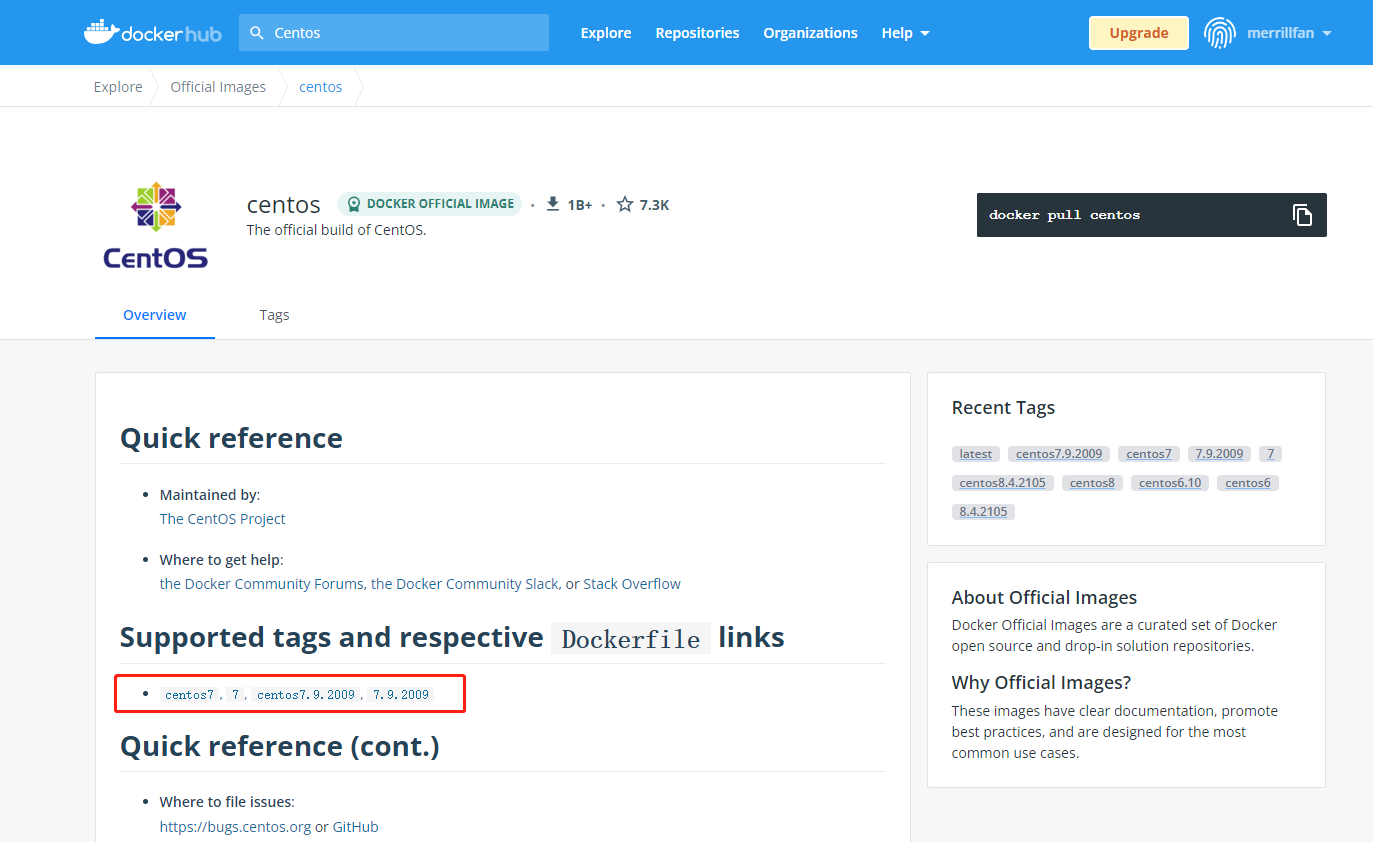
Task: Open the bugs.centos.org link
Action: coord(235,827)
